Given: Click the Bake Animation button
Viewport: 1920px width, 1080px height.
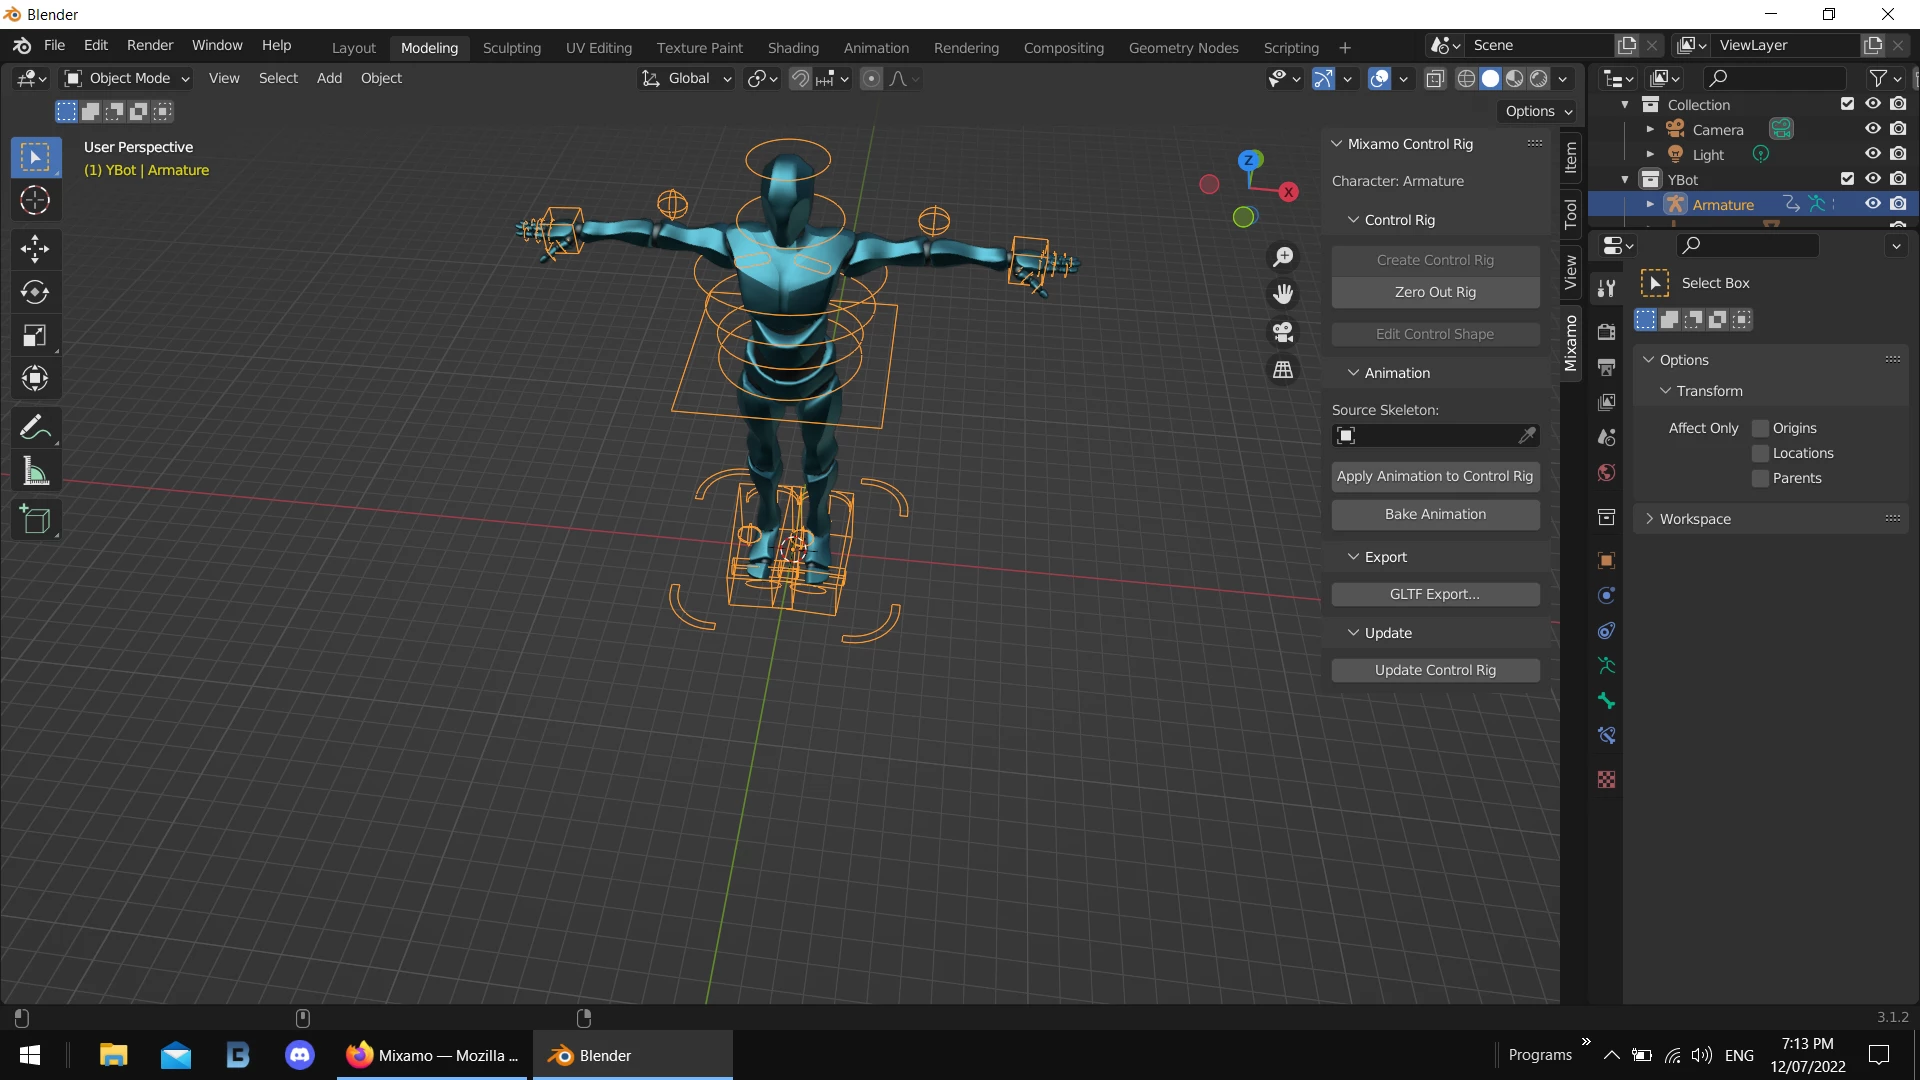Looking at the screenshot, I should (1435, 514).
